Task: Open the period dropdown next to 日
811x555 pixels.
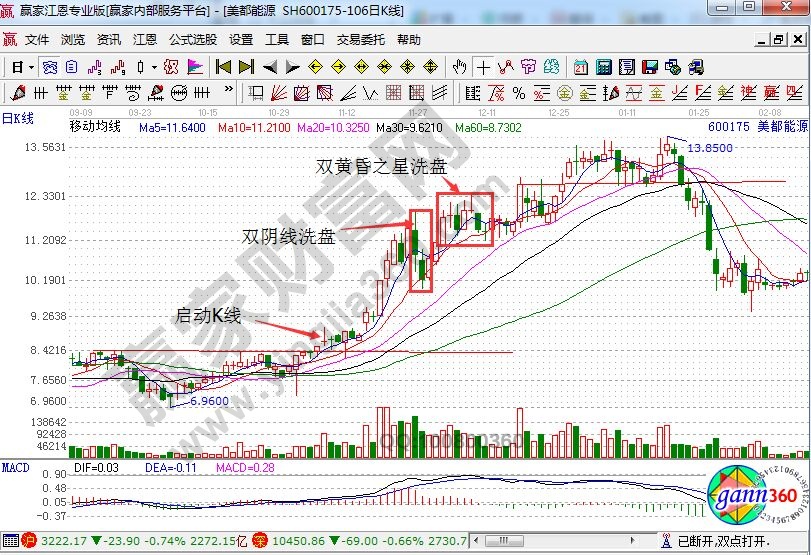Action: coord(32,67)
